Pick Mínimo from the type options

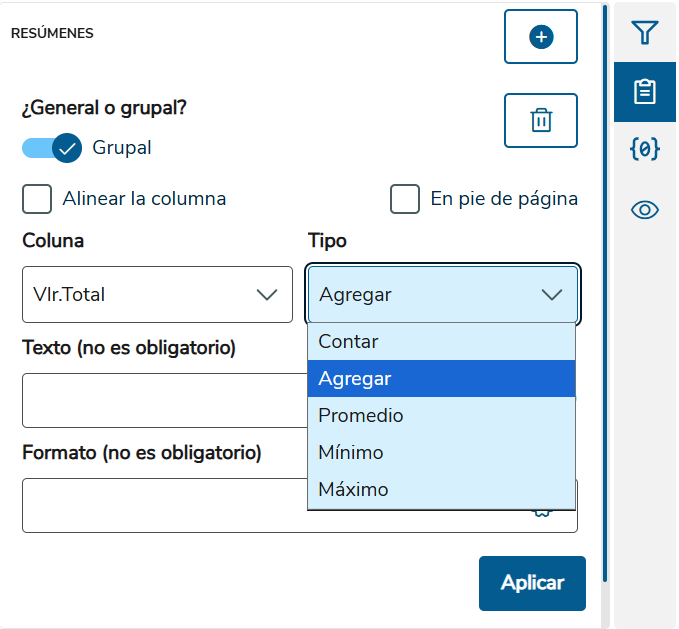441,453
